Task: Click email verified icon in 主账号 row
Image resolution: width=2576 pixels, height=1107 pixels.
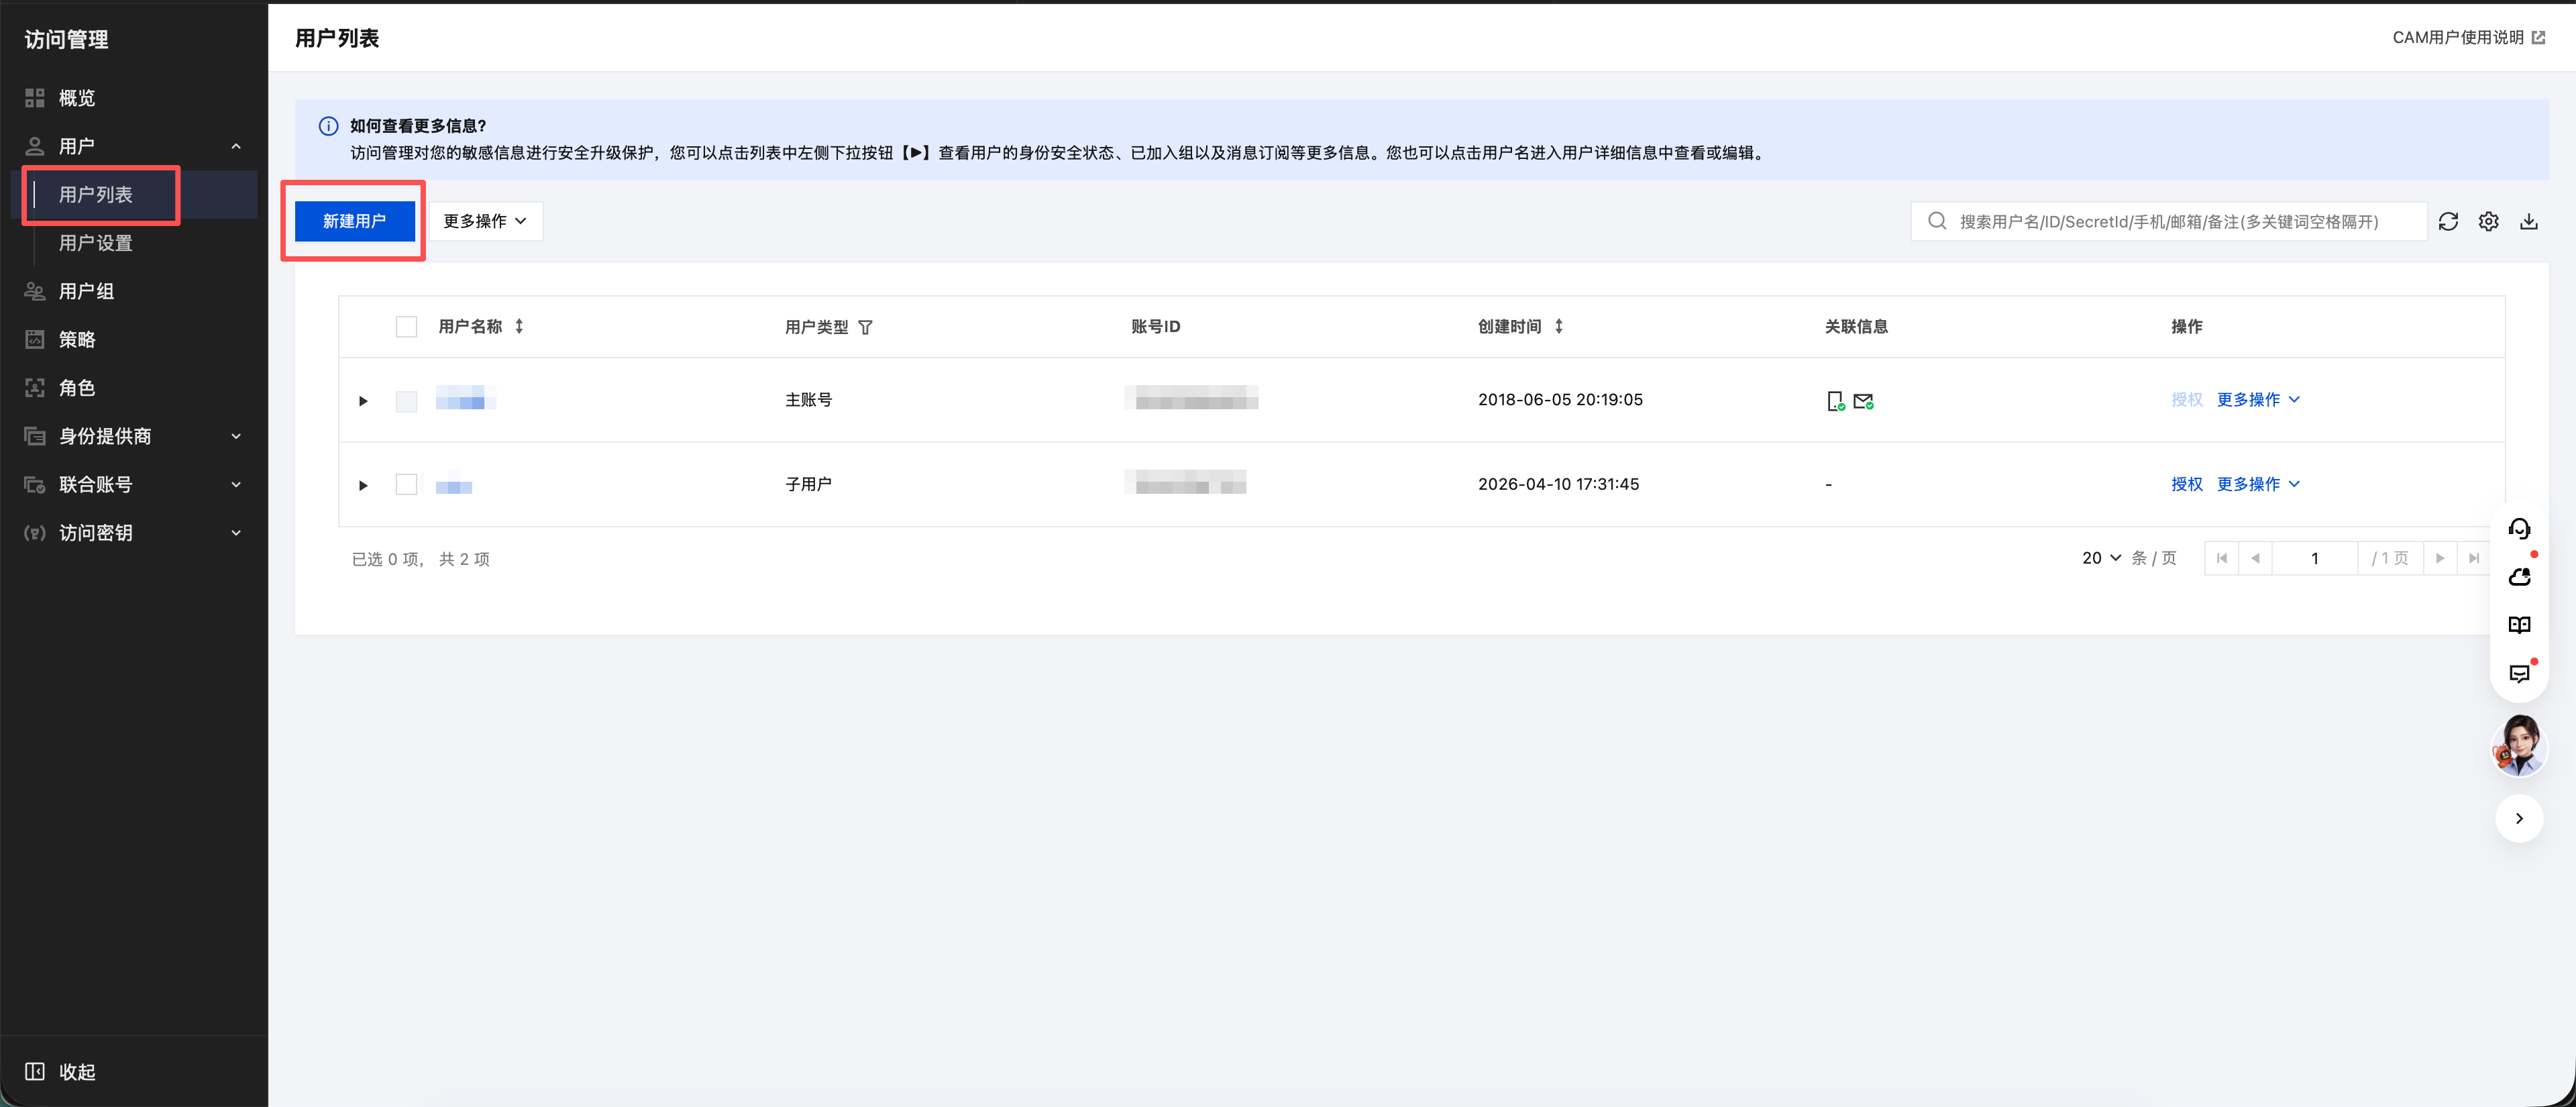Action: 1863,400
